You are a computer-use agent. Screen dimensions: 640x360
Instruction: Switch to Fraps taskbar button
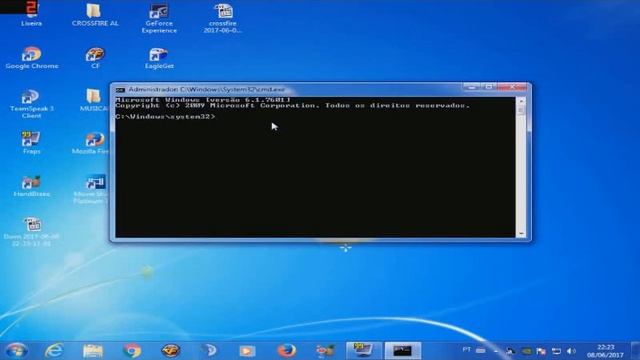point(363,351)
